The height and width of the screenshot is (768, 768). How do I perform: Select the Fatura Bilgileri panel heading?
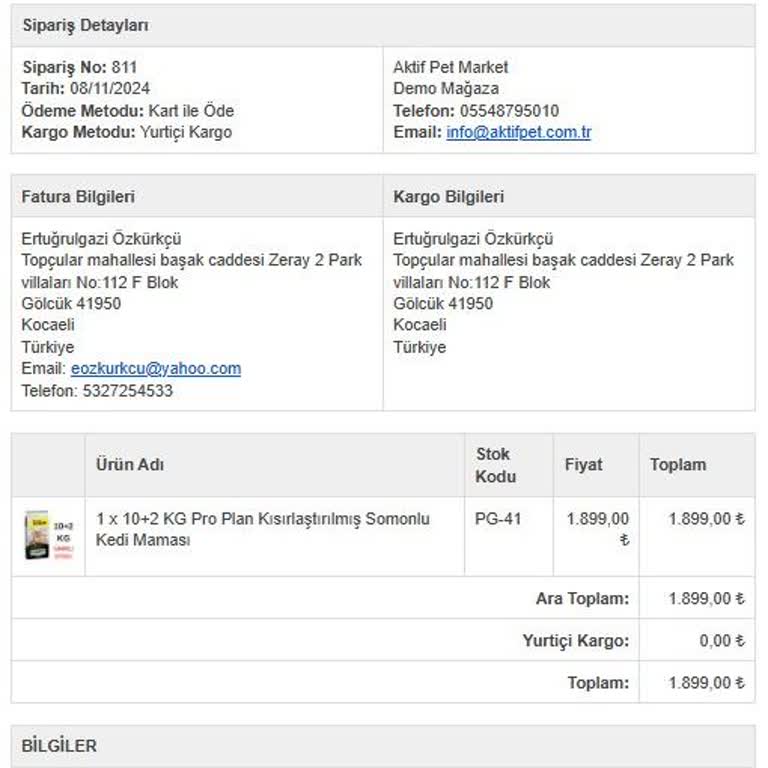(78, 197)
